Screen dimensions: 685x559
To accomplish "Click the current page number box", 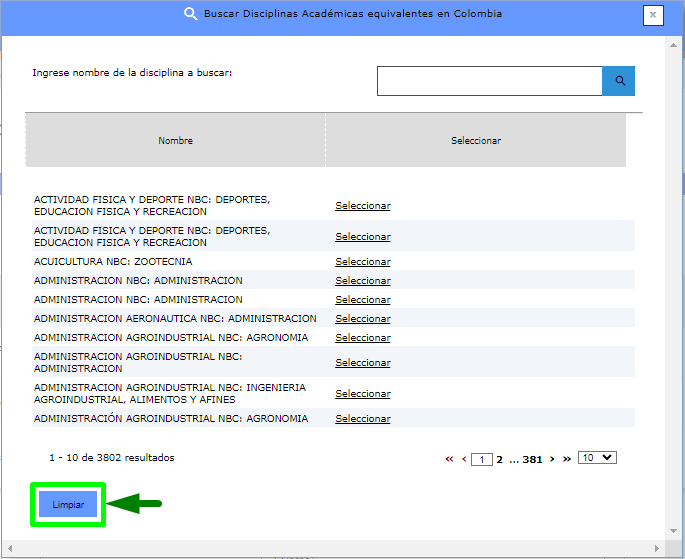I will [482, 460].
